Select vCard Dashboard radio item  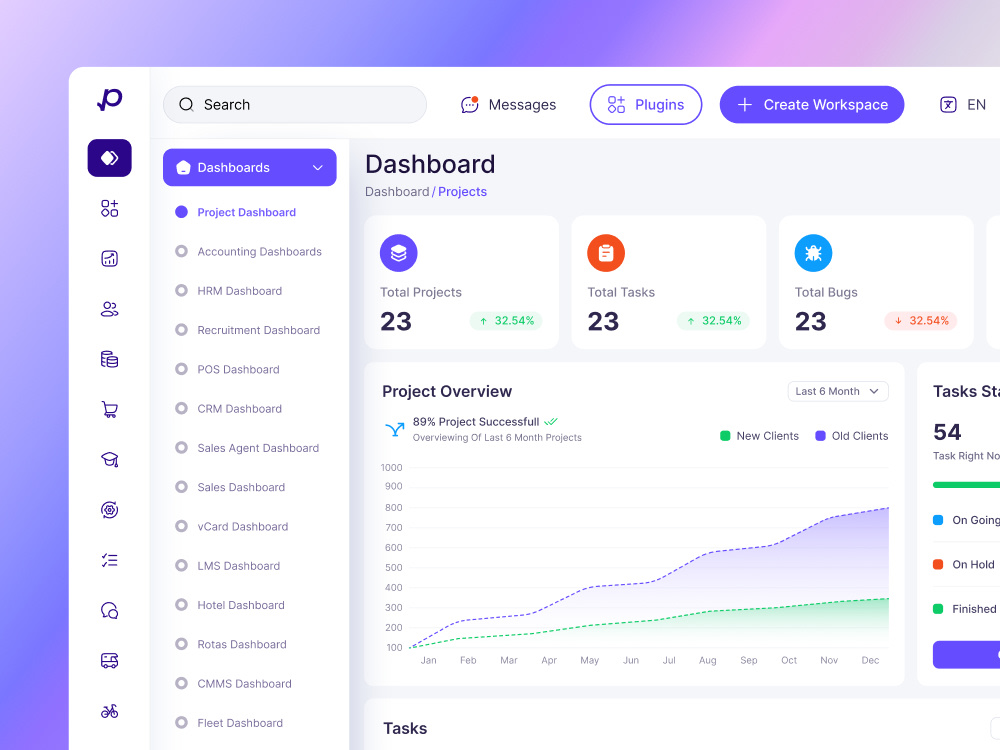click(182, 526)
